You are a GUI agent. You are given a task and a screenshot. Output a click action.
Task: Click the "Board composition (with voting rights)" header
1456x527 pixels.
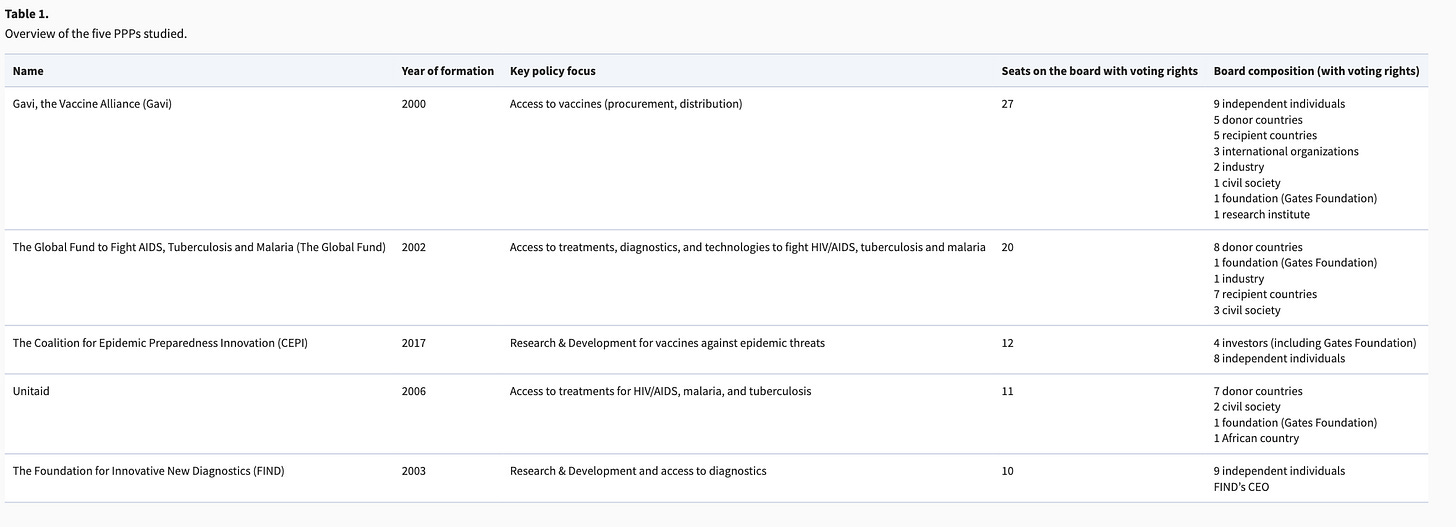pos(1316,71)
